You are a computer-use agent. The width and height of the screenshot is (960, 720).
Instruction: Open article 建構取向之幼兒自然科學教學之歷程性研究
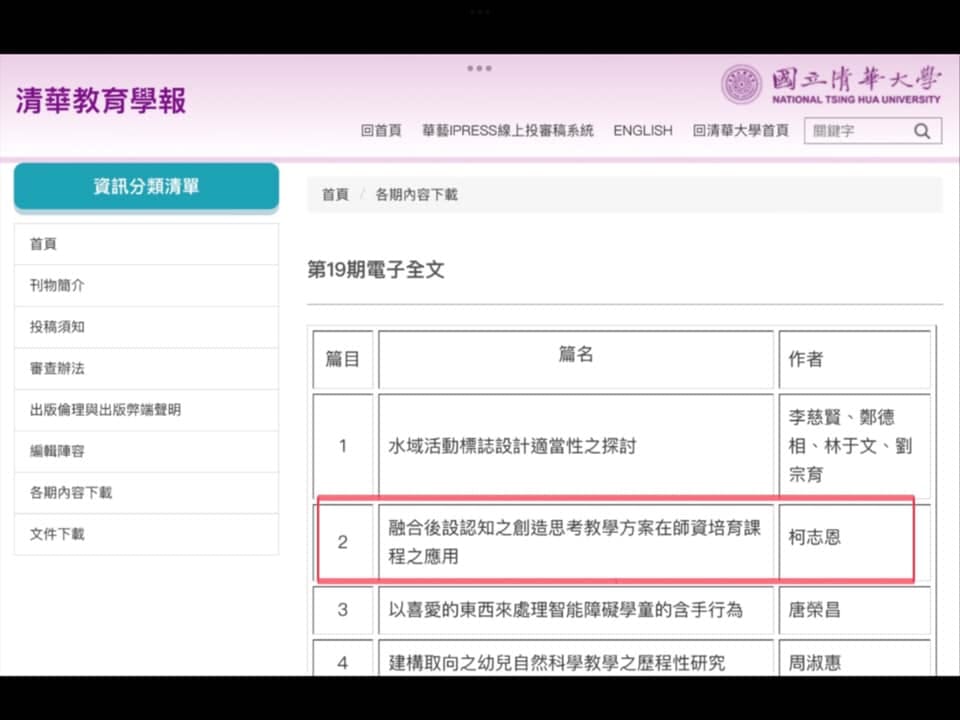557,662
